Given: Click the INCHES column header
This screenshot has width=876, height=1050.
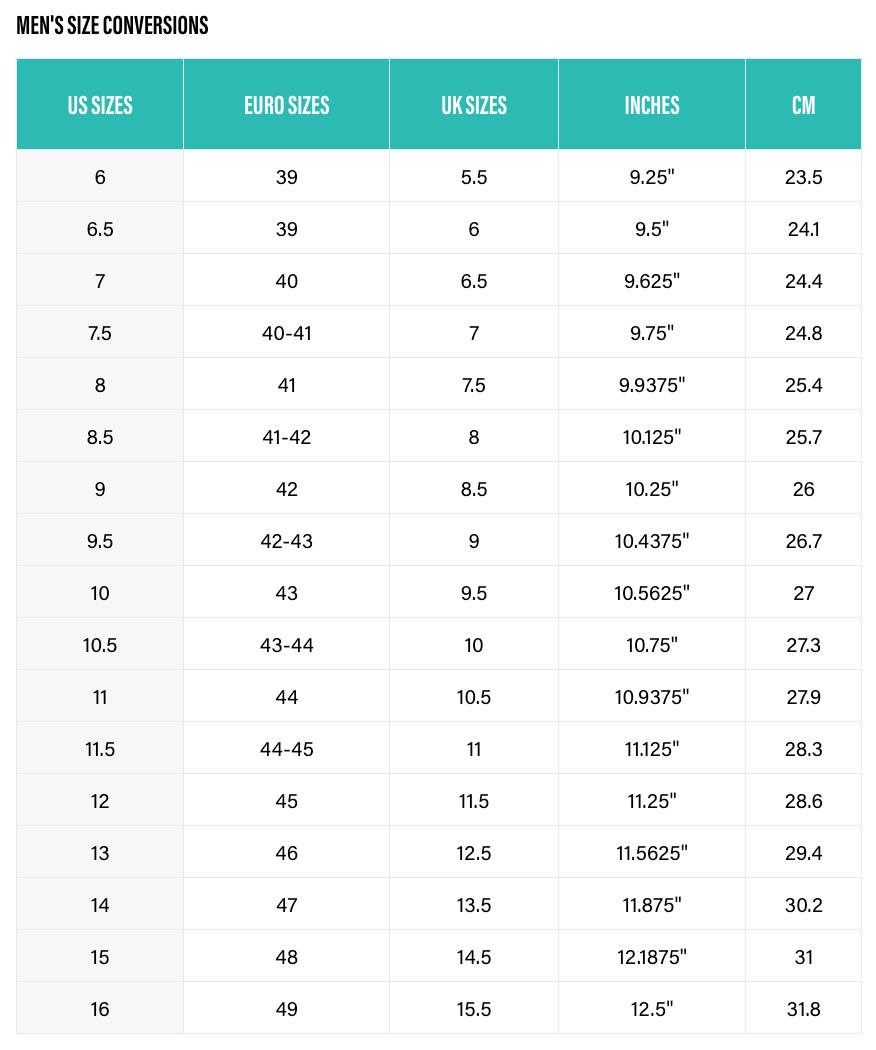Looking at the screenshot, I should click(x=652, y=105).
